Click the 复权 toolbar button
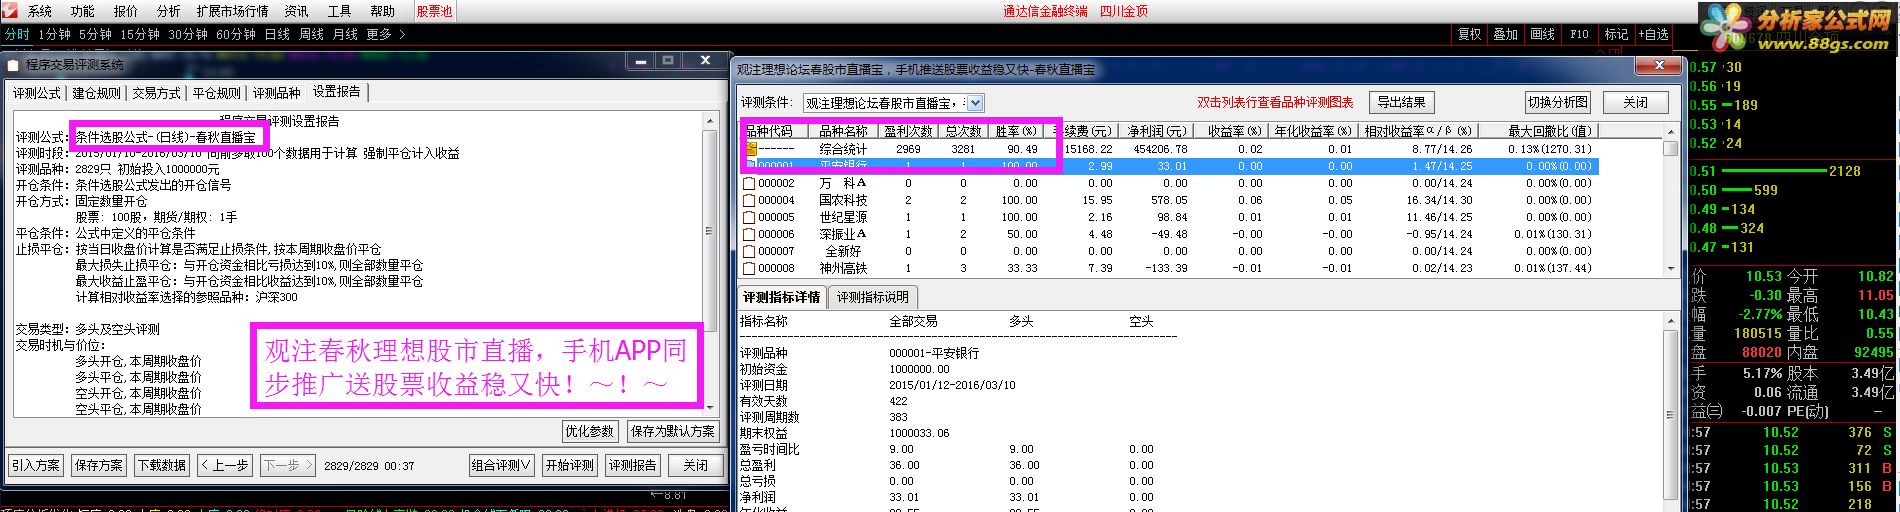The image size is (1900, 512). 1469,34
